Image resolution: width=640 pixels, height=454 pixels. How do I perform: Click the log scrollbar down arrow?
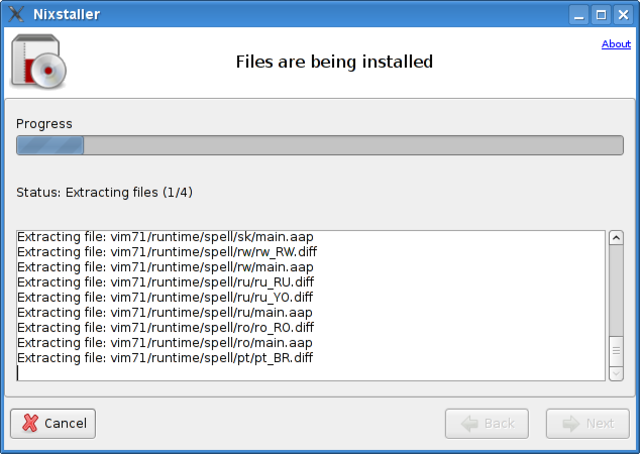[616, 373]
